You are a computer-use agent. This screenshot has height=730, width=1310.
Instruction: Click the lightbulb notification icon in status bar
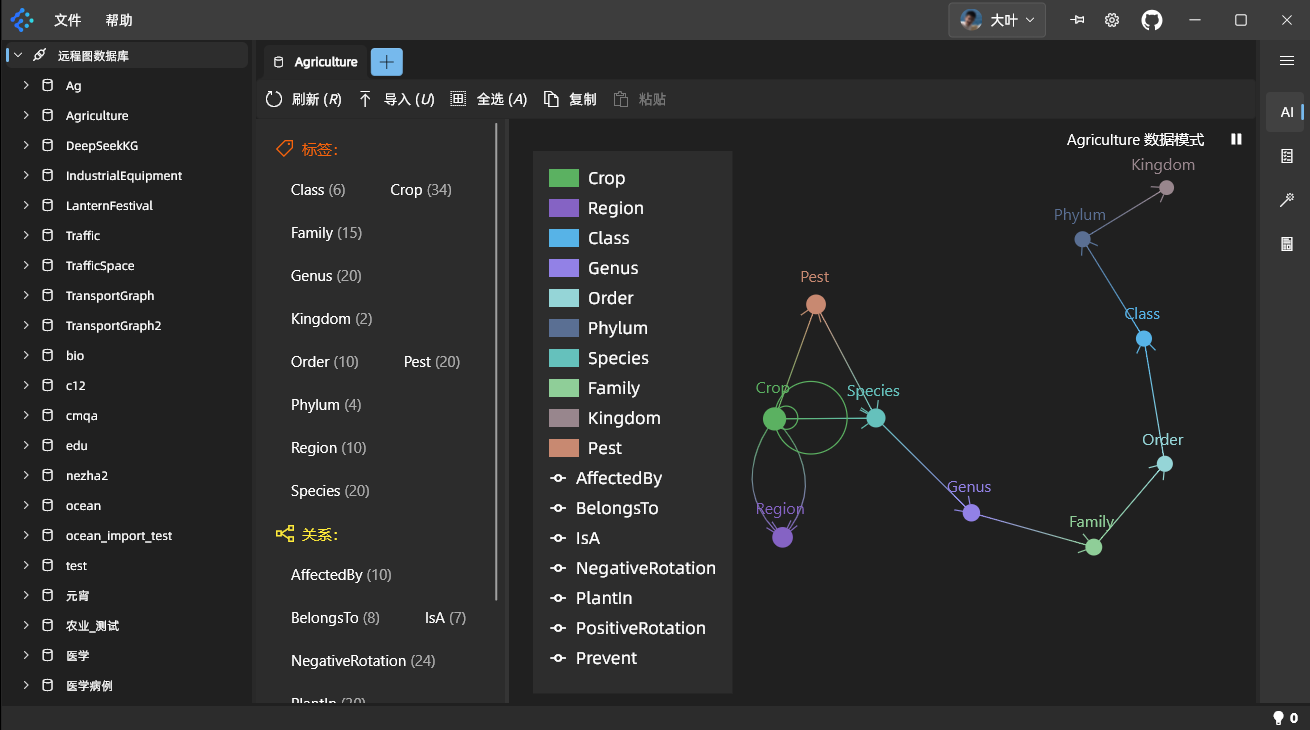pos(1278,718)
